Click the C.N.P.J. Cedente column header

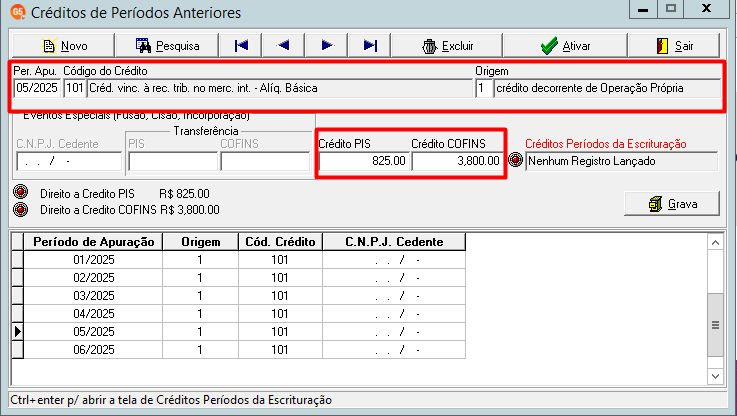[394, 242]
